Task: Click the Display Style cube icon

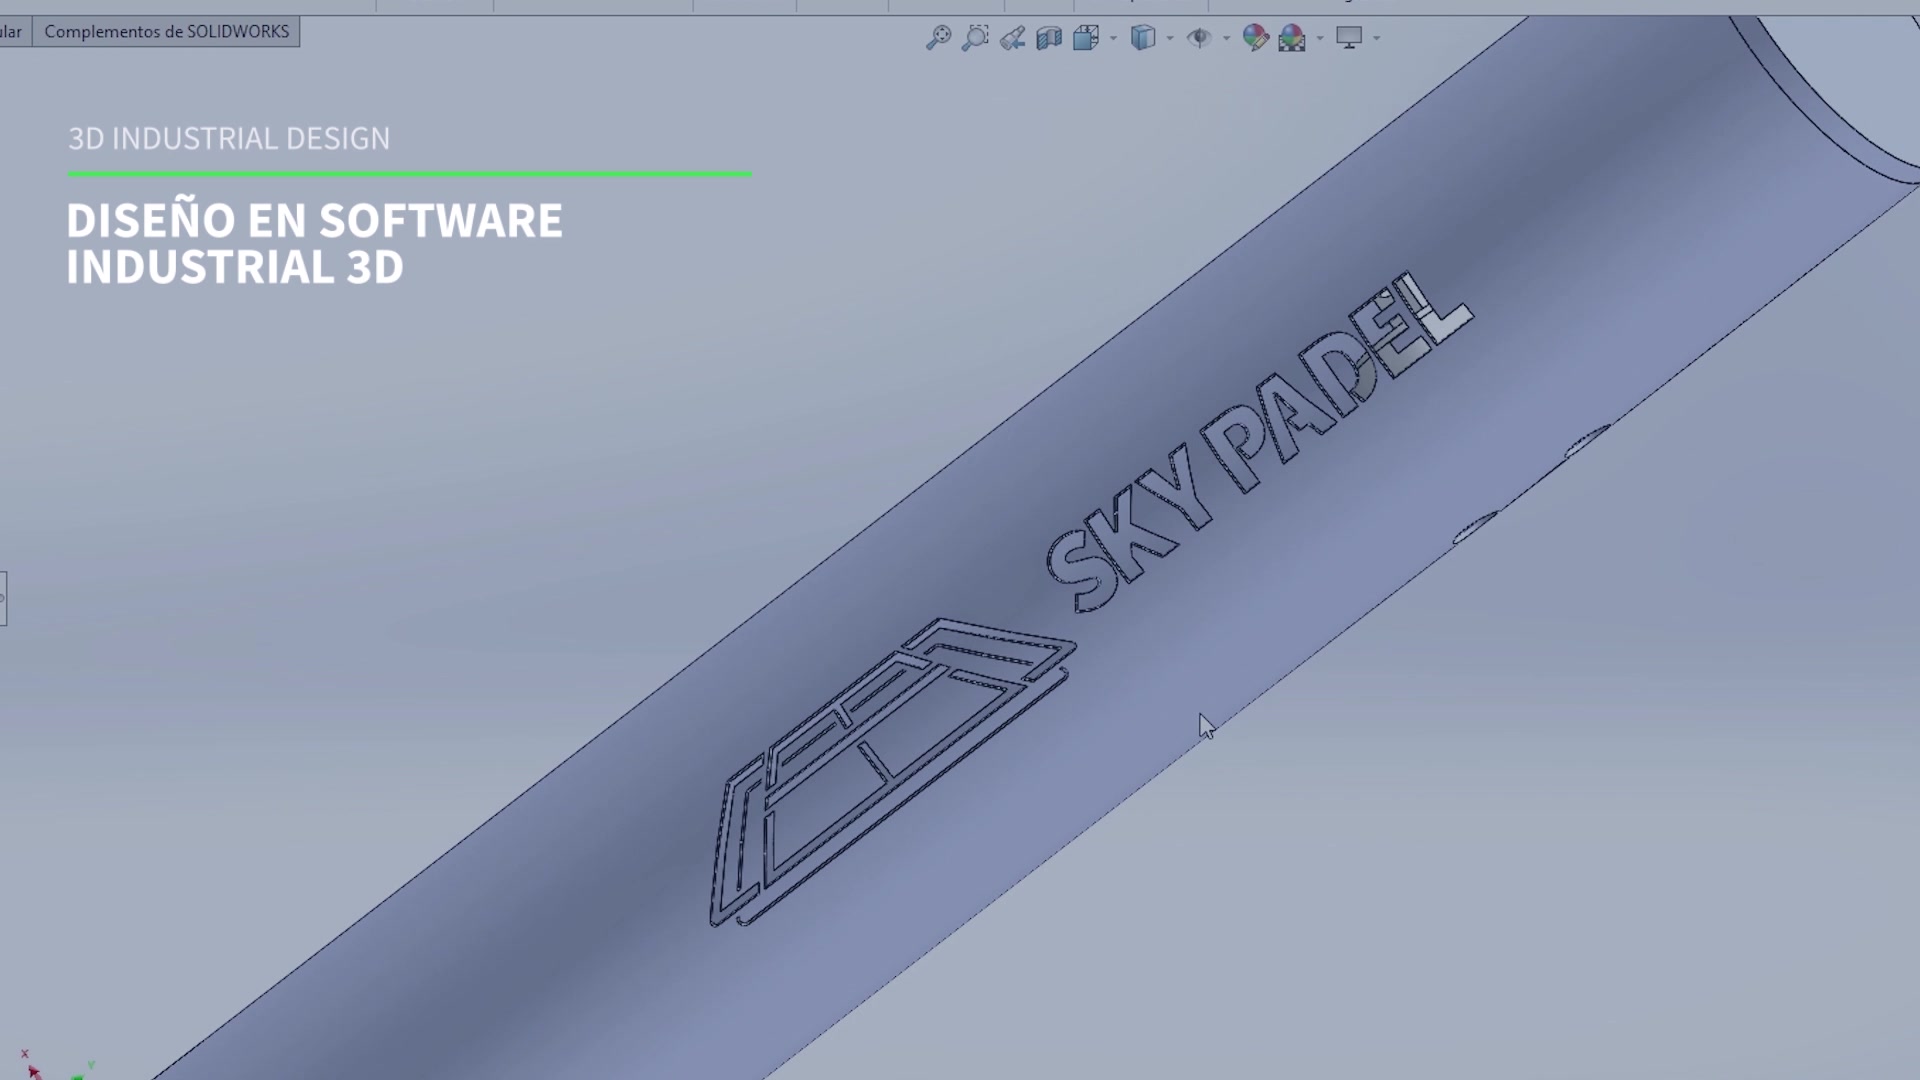Action: tap(1143, 38)
